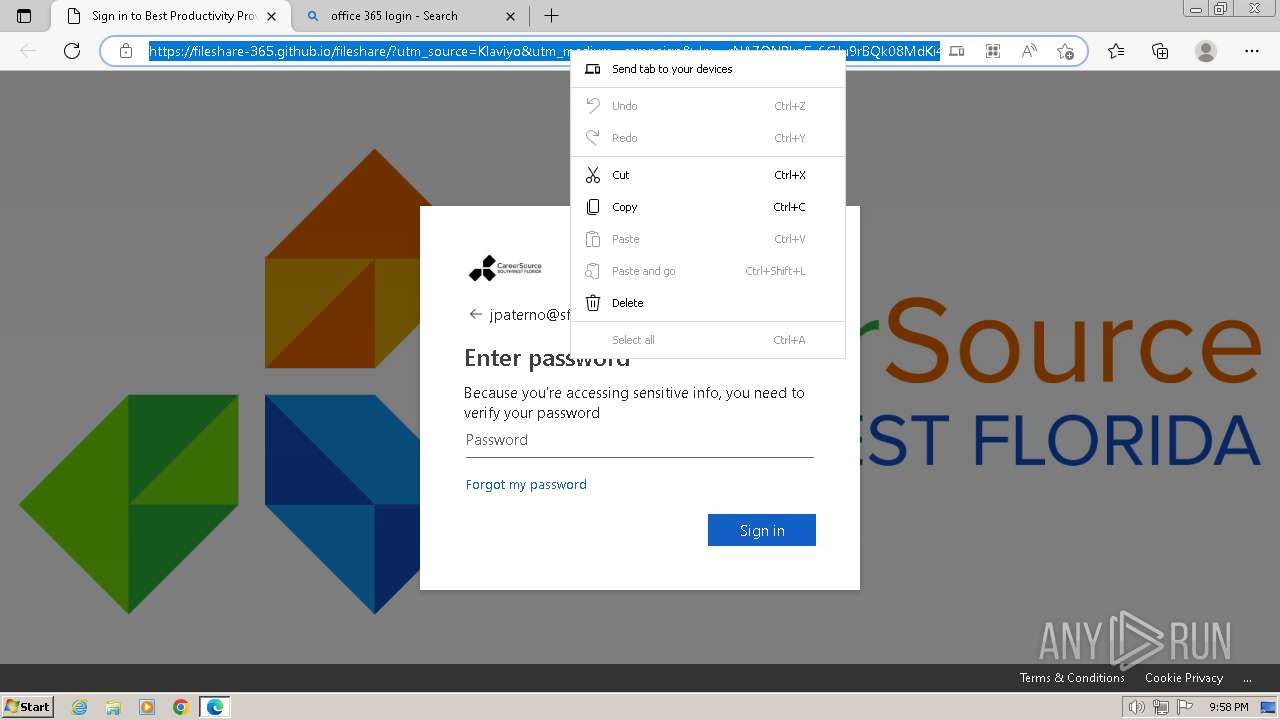Open the volume speaker tray icon
This screenshot has width=1280, height=720.
pos(1137,707)
